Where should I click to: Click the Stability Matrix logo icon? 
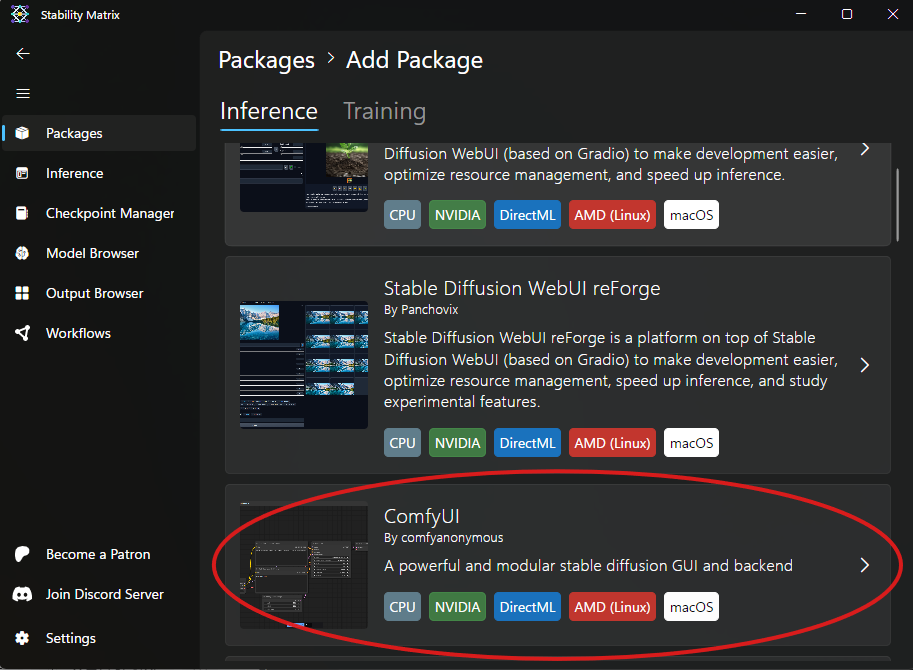[20, 14]
